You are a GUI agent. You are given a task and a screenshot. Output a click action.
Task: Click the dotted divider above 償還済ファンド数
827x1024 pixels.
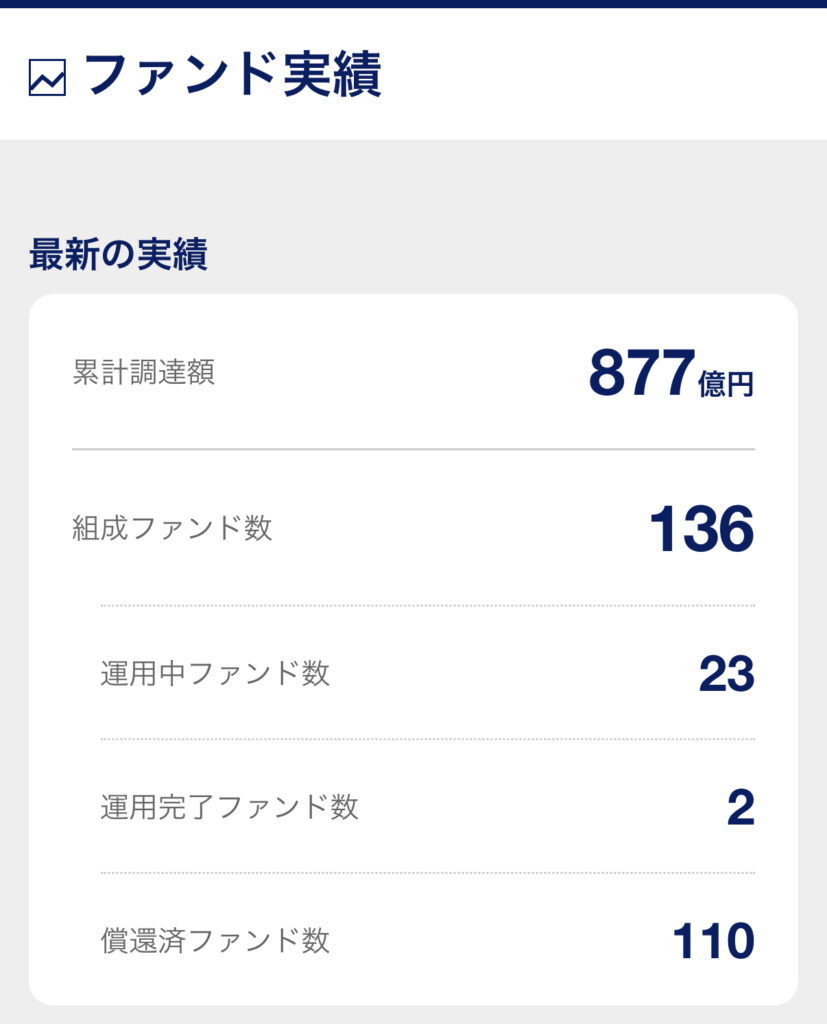coord(427,873)
